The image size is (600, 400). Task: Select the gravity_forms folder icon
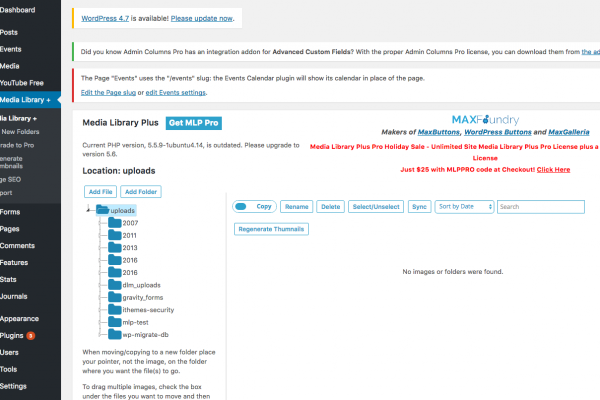[x=115, y=297]
